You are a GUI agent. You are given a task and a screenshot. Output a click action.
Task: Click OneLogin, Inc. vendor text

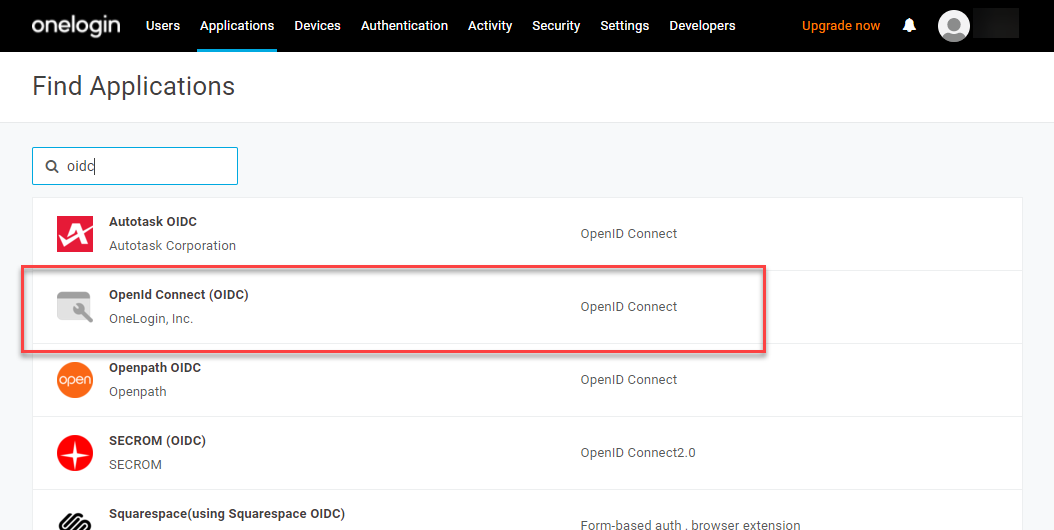151,319
